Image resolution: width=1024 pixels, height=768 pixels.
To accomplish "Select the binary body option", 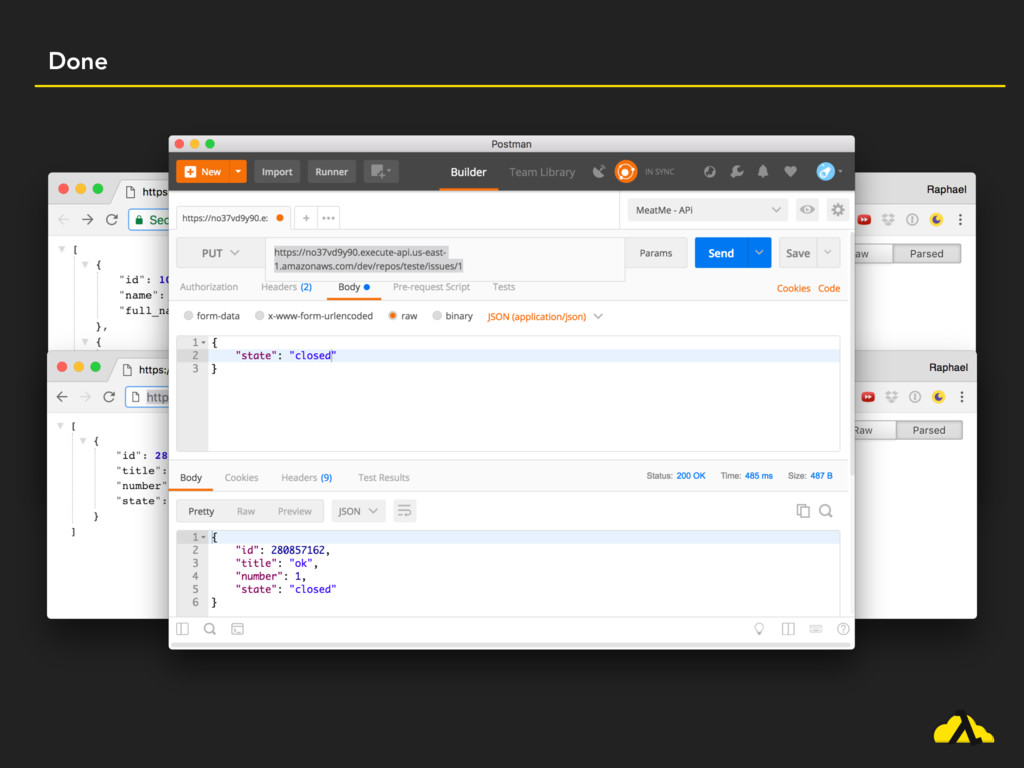I will click(437, 316).
